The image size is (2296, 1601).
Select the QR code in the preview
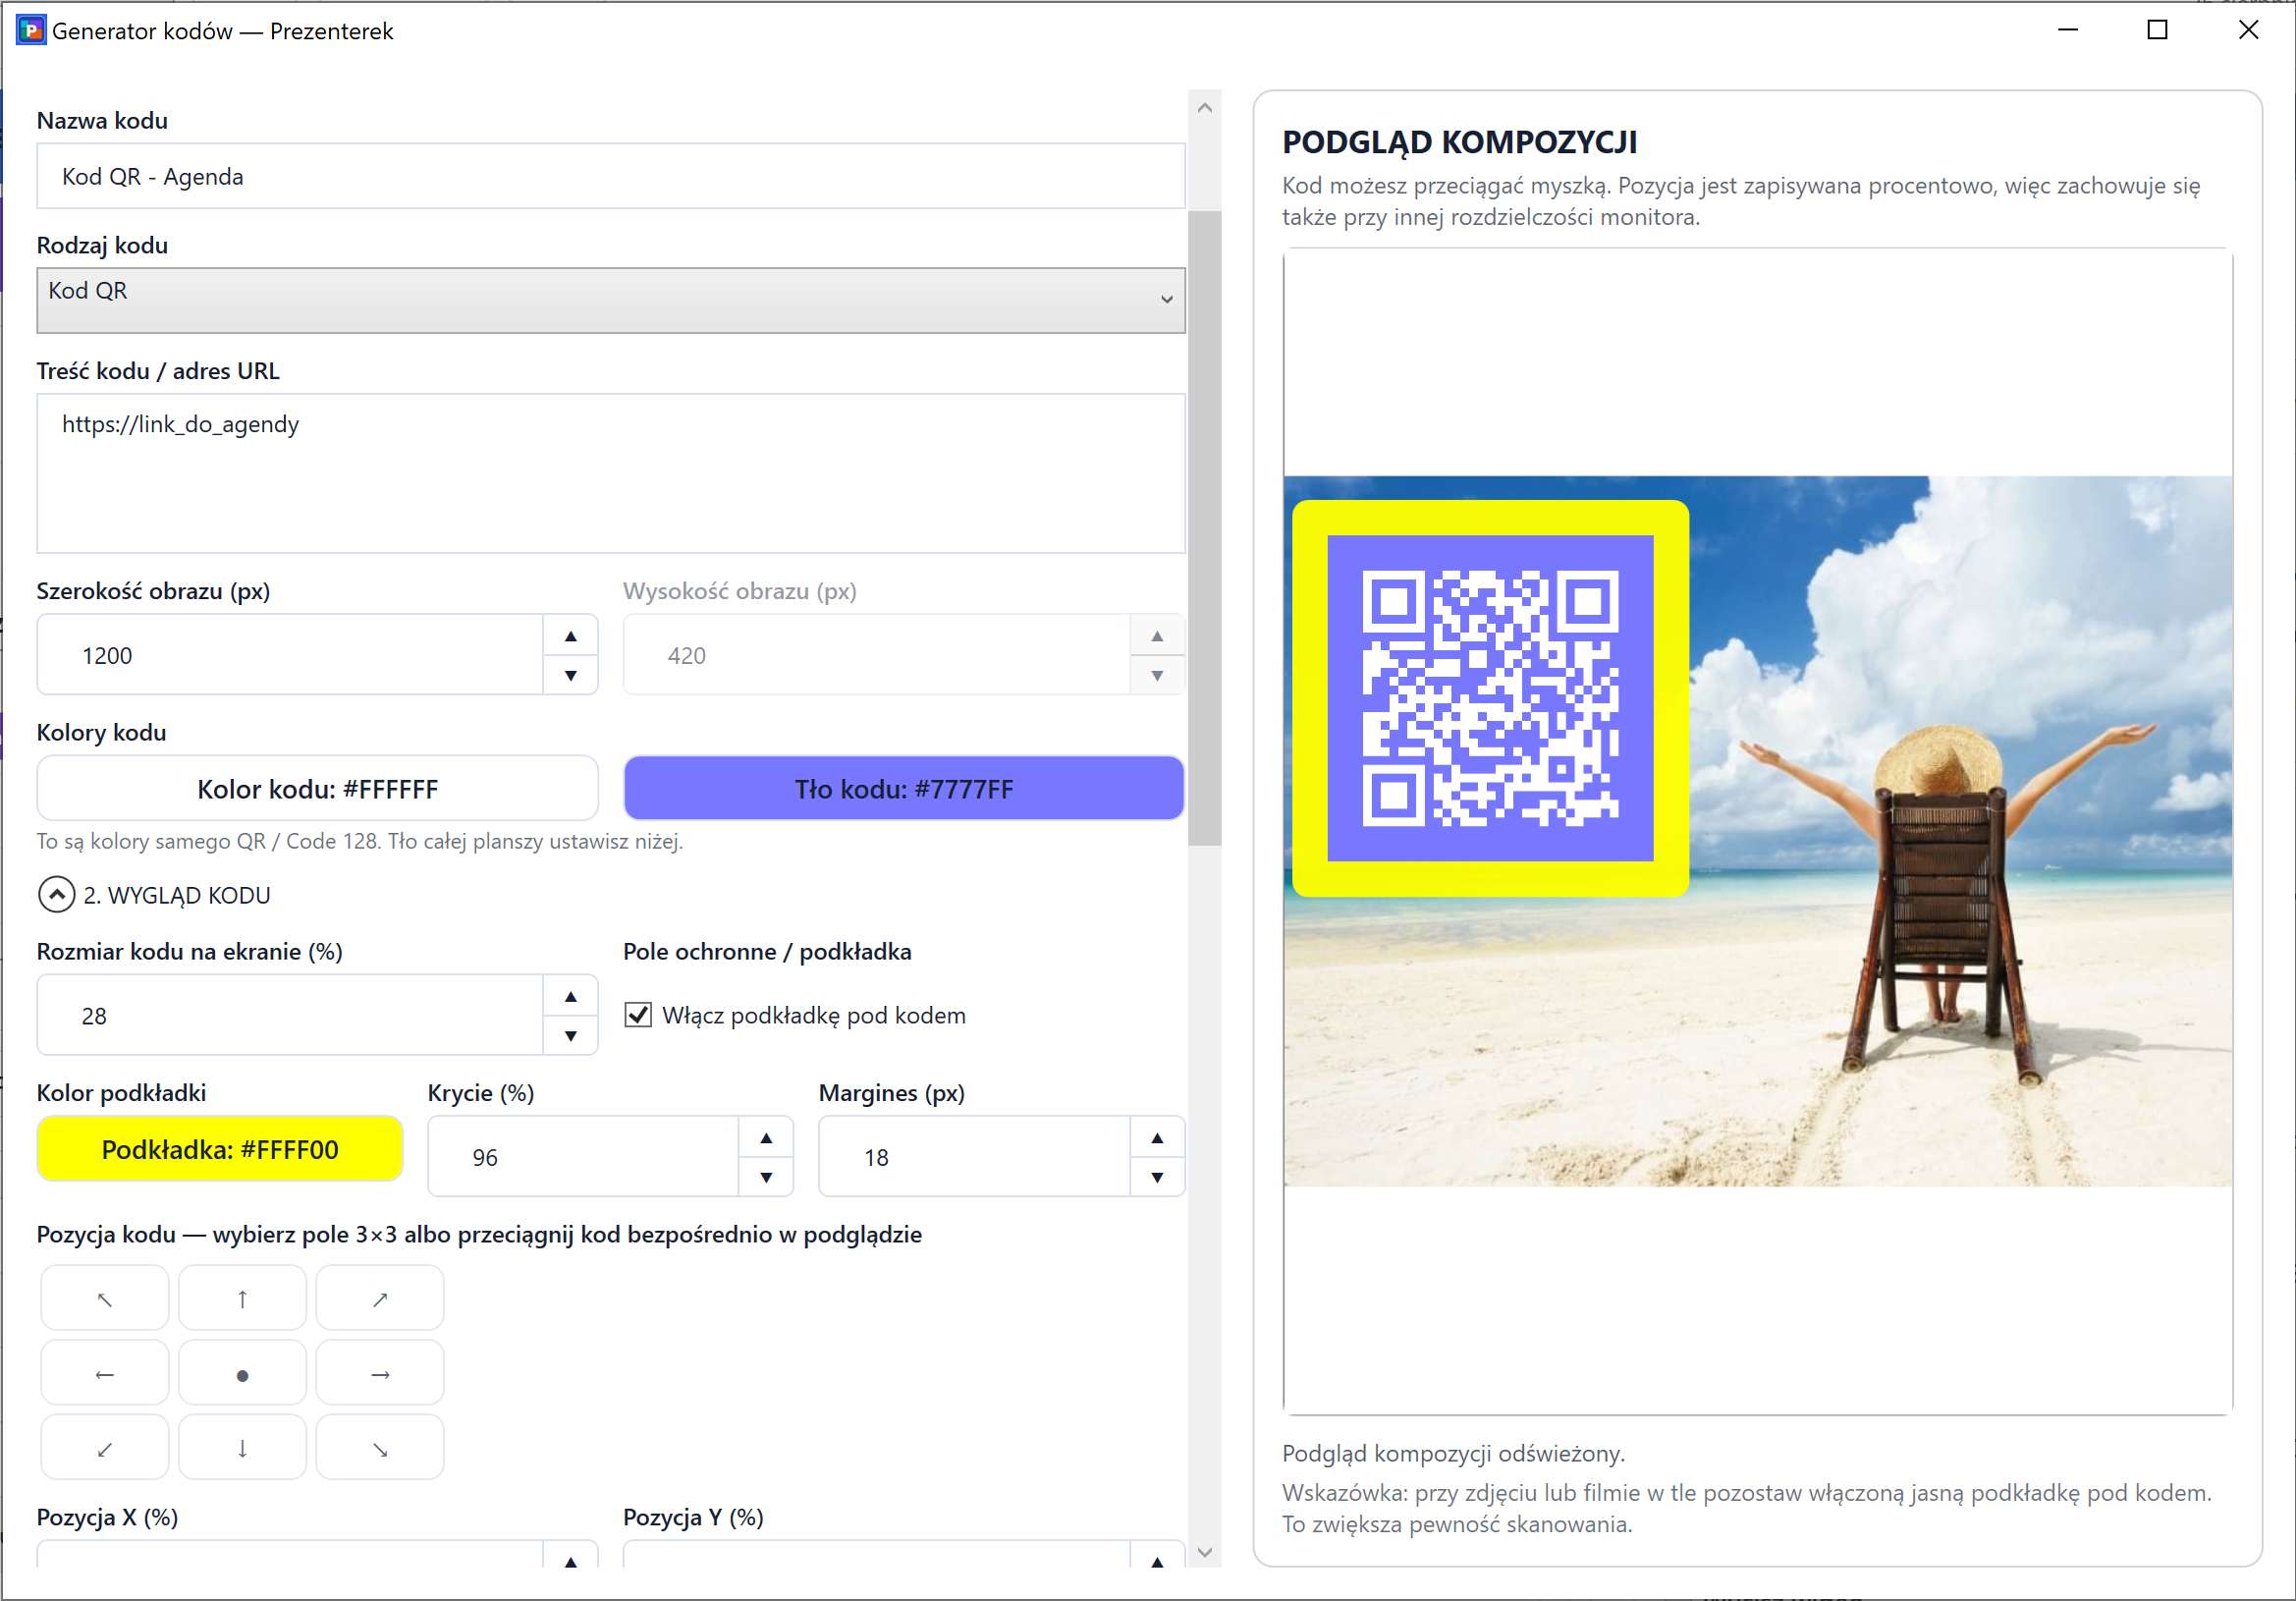[1490, 698]
